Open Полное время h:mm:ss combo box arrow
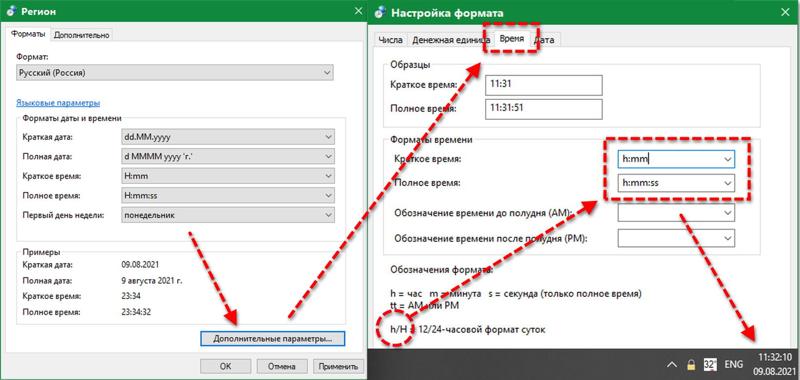The width and height of the screenshot is (800, 380). pyautogui.click(x=728, y=183)
